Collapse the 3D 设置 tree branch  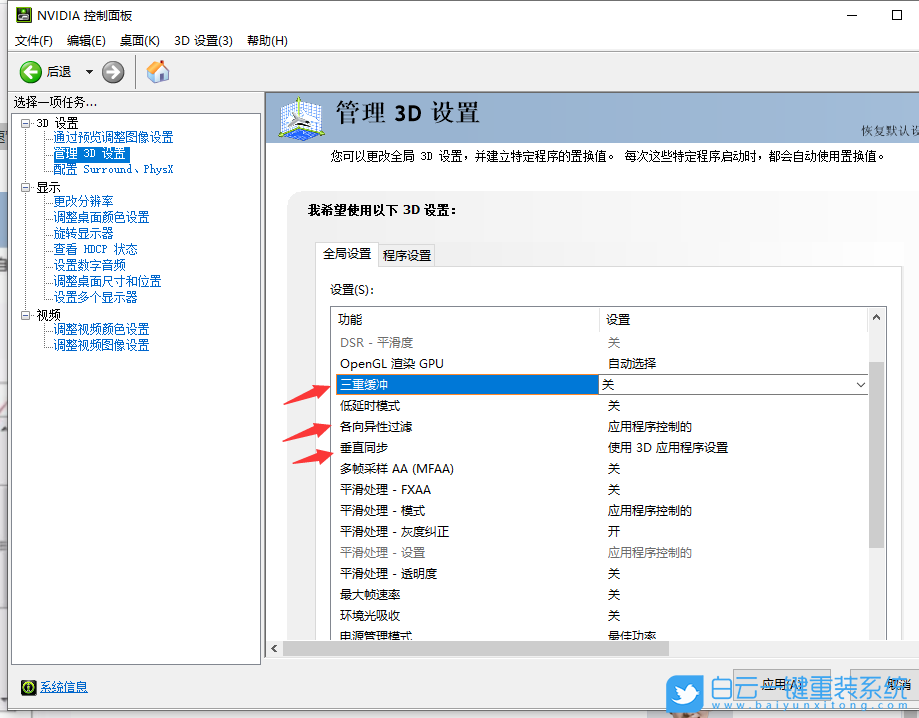[x=26, y=122]
